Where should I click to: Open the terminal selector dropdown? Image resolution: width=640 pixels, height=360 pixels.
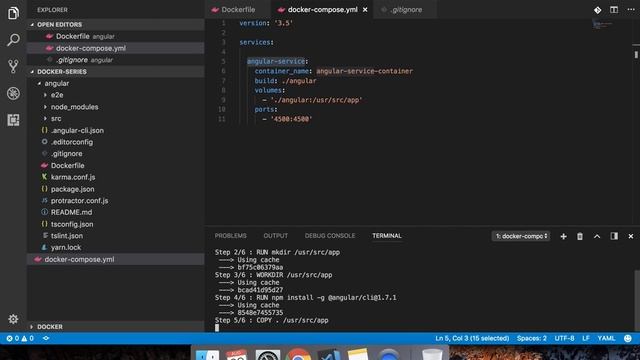click(521, 236)
